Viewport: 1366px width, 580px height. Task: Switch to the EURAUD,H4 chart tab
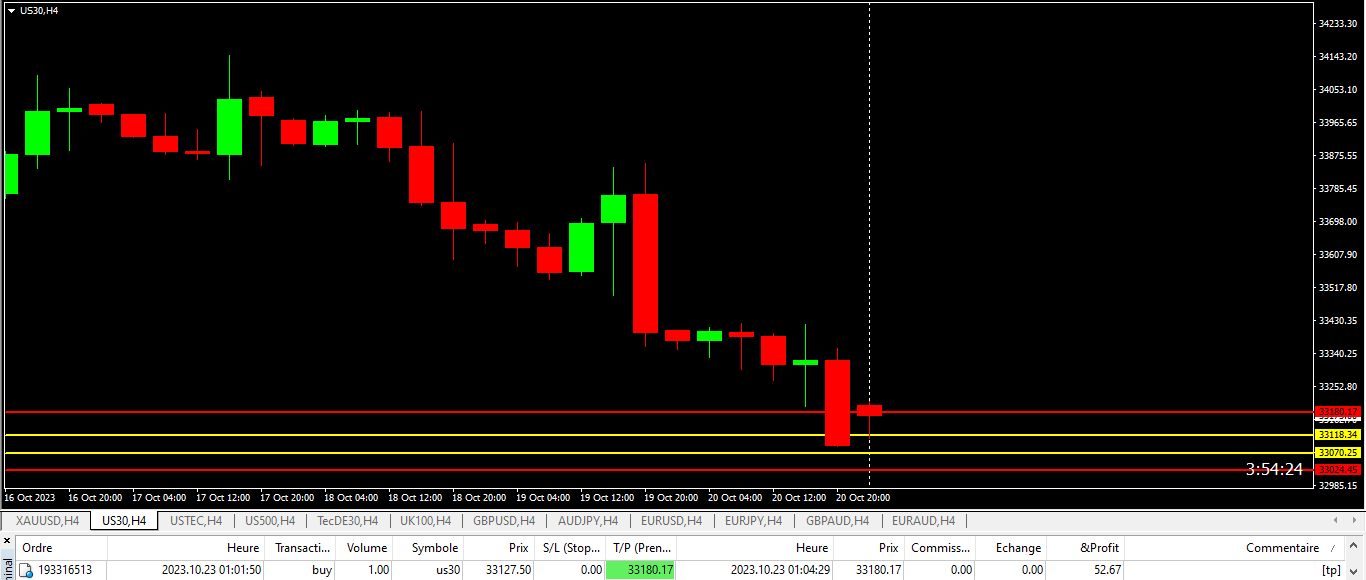click(923, 521)
